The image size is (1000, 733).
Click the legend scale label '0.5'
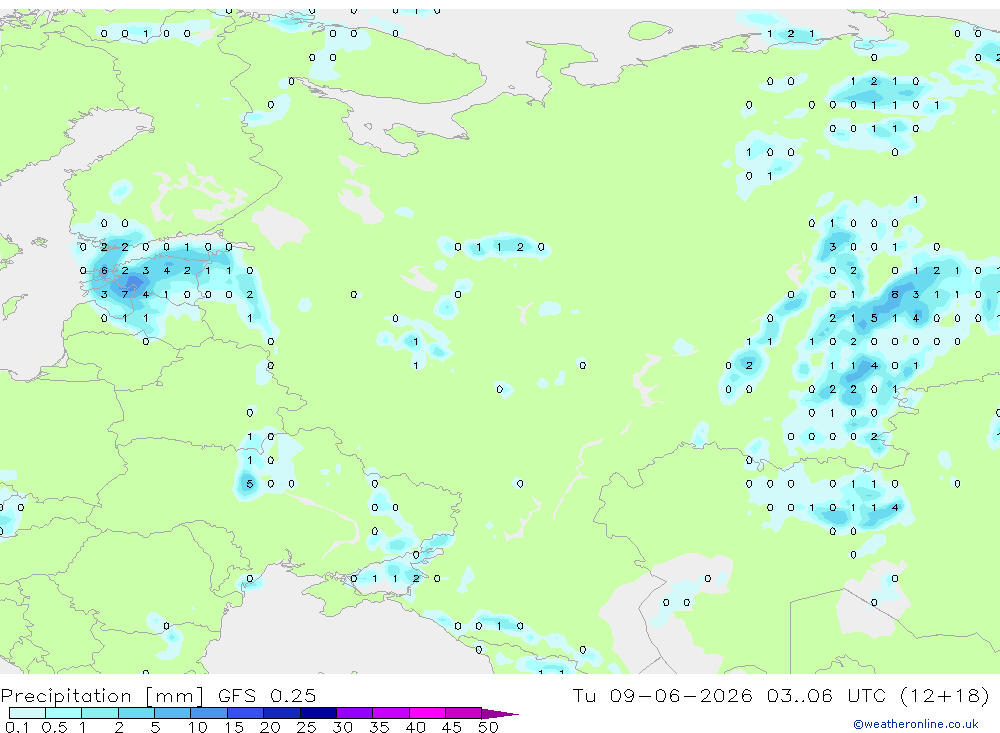[x=54, y=727]
